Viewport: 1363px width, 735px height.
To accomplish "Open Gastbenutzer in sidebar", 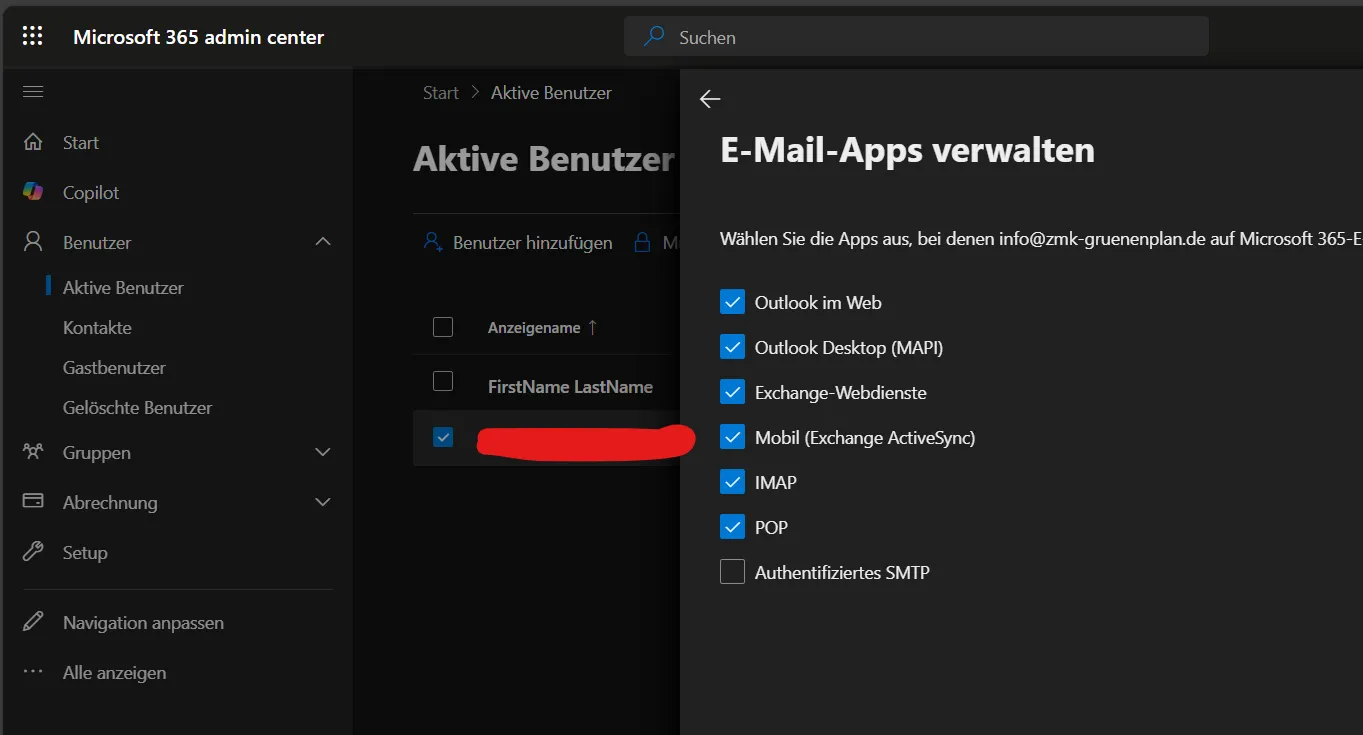I will click(114, 367).
